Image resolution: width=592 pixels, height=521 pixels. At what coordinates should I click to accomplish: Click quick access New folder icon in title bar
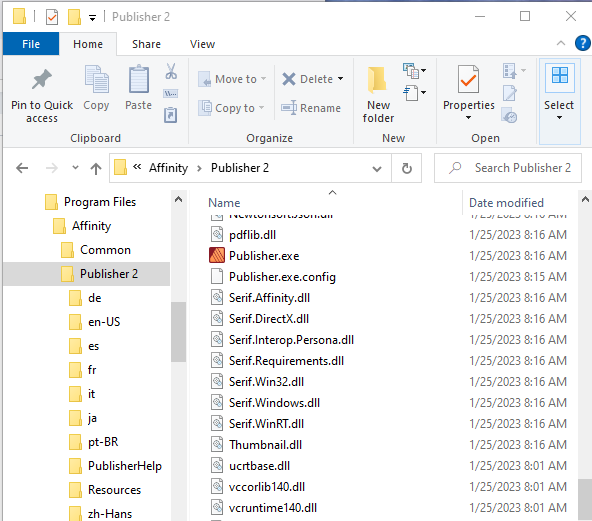74,17
